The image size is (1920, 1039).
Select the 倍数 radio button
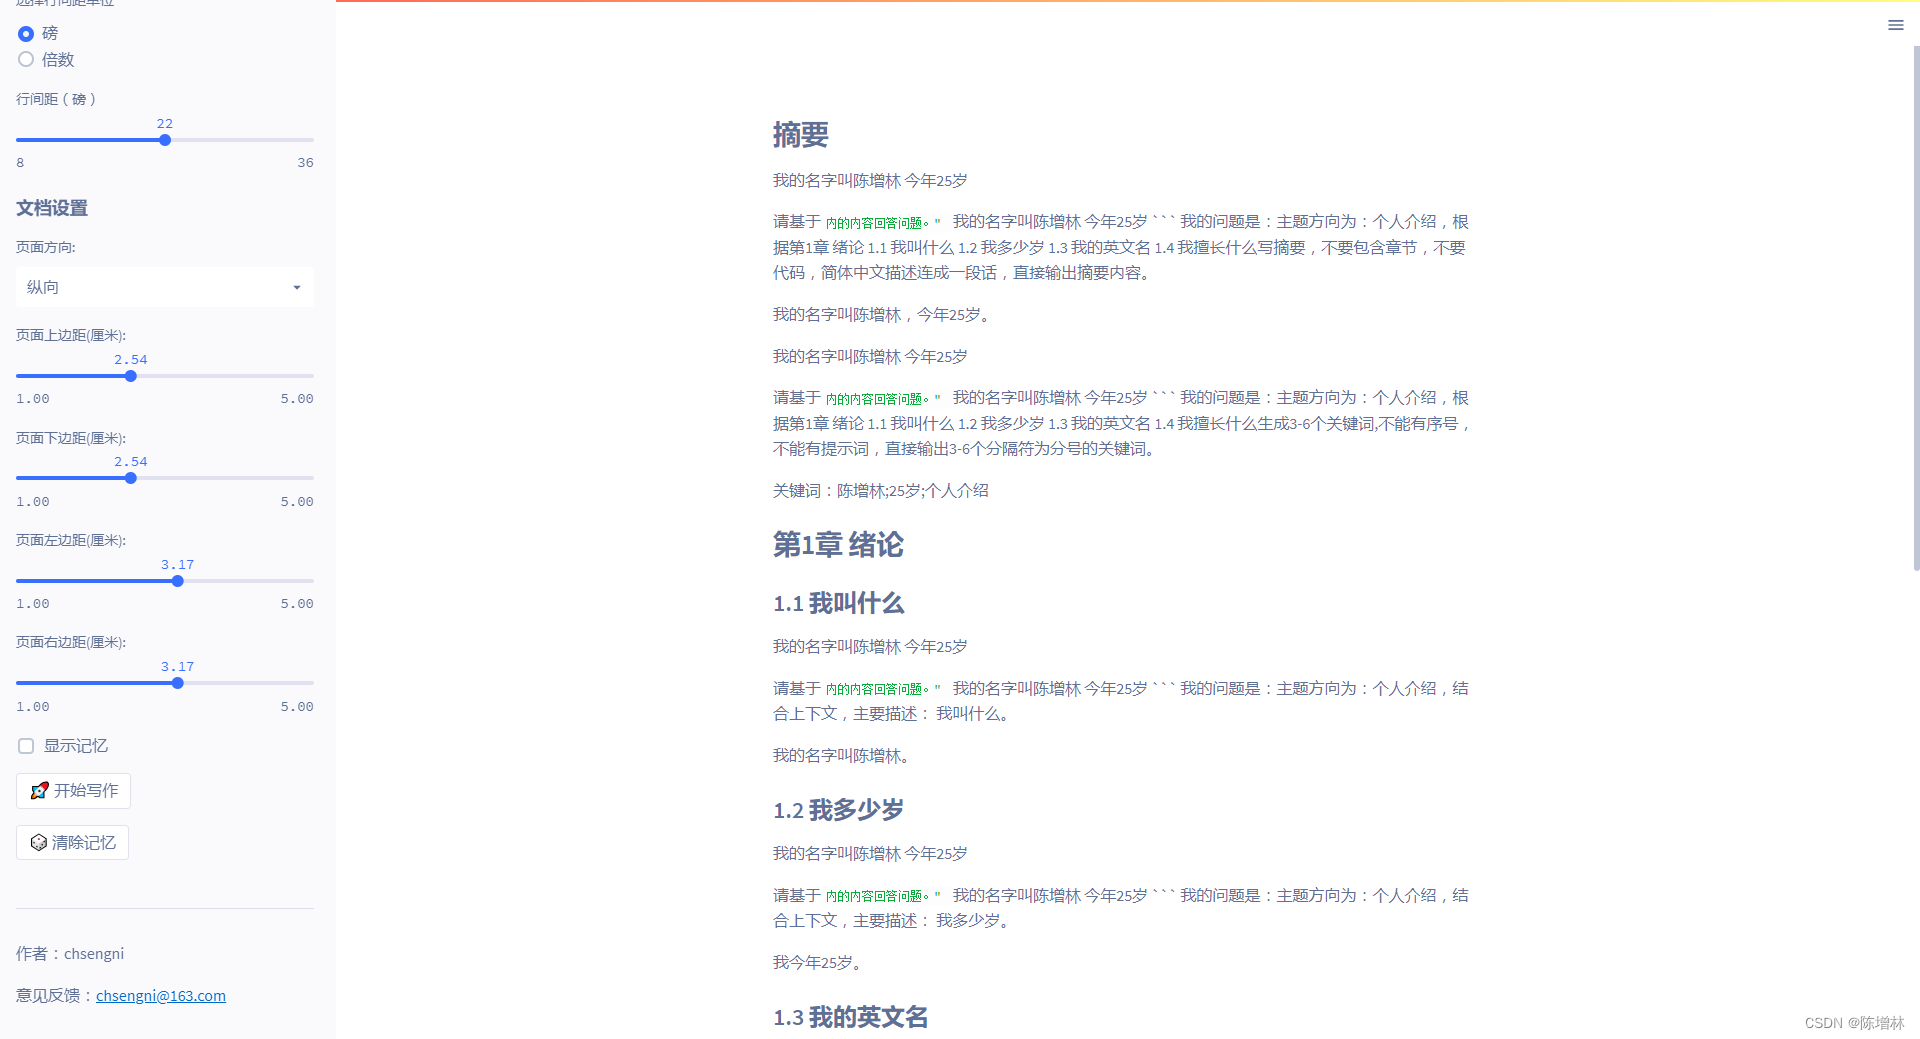pos(26,59)
